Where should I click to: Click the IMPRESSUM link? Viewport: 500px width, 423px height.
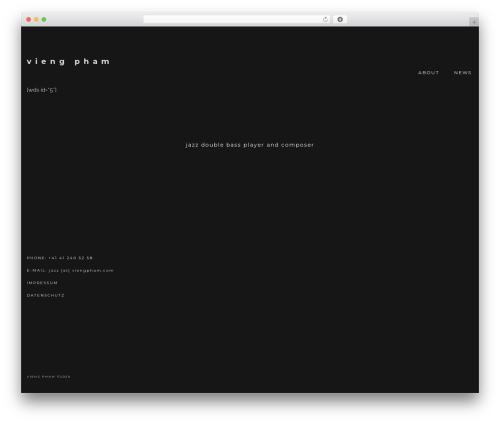[42, 283]
